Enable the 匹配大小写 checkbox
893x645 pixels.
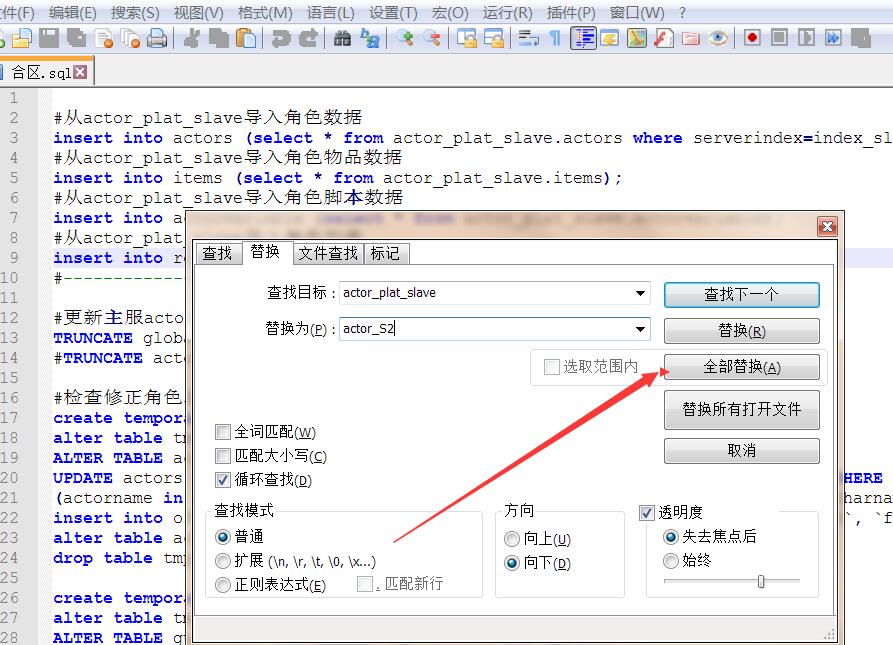[223, 456]
